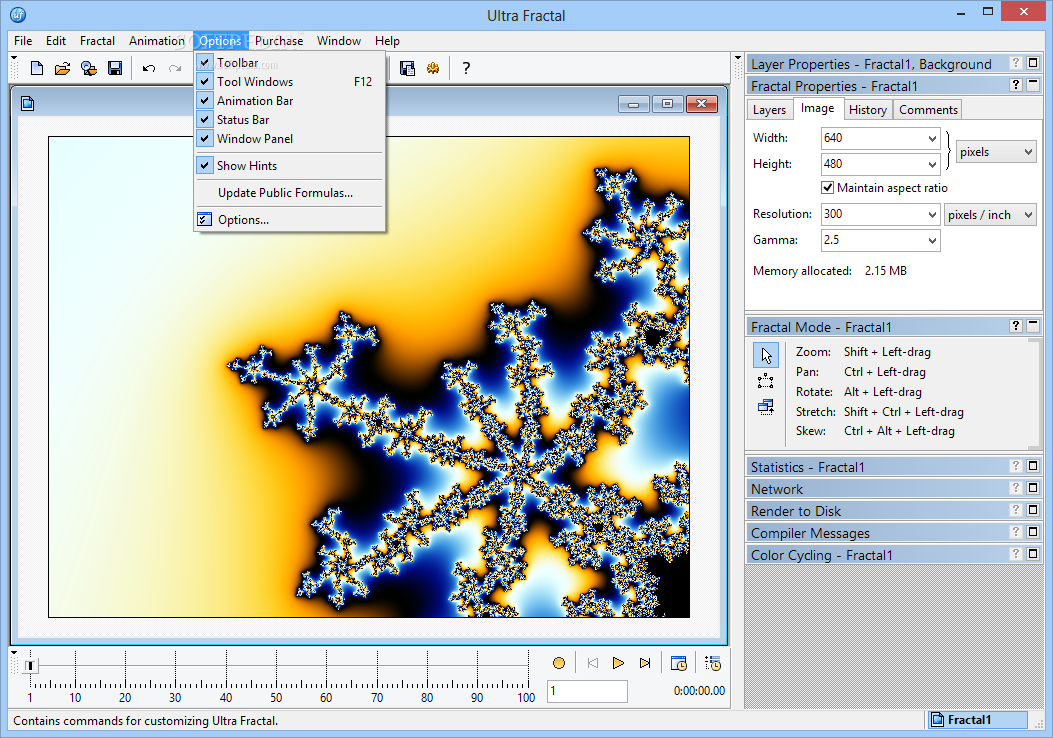The width and height of the screenshot is (1053, 738).
Task: Toggle Tool Windows menu entry
Action: click(289, 81)
